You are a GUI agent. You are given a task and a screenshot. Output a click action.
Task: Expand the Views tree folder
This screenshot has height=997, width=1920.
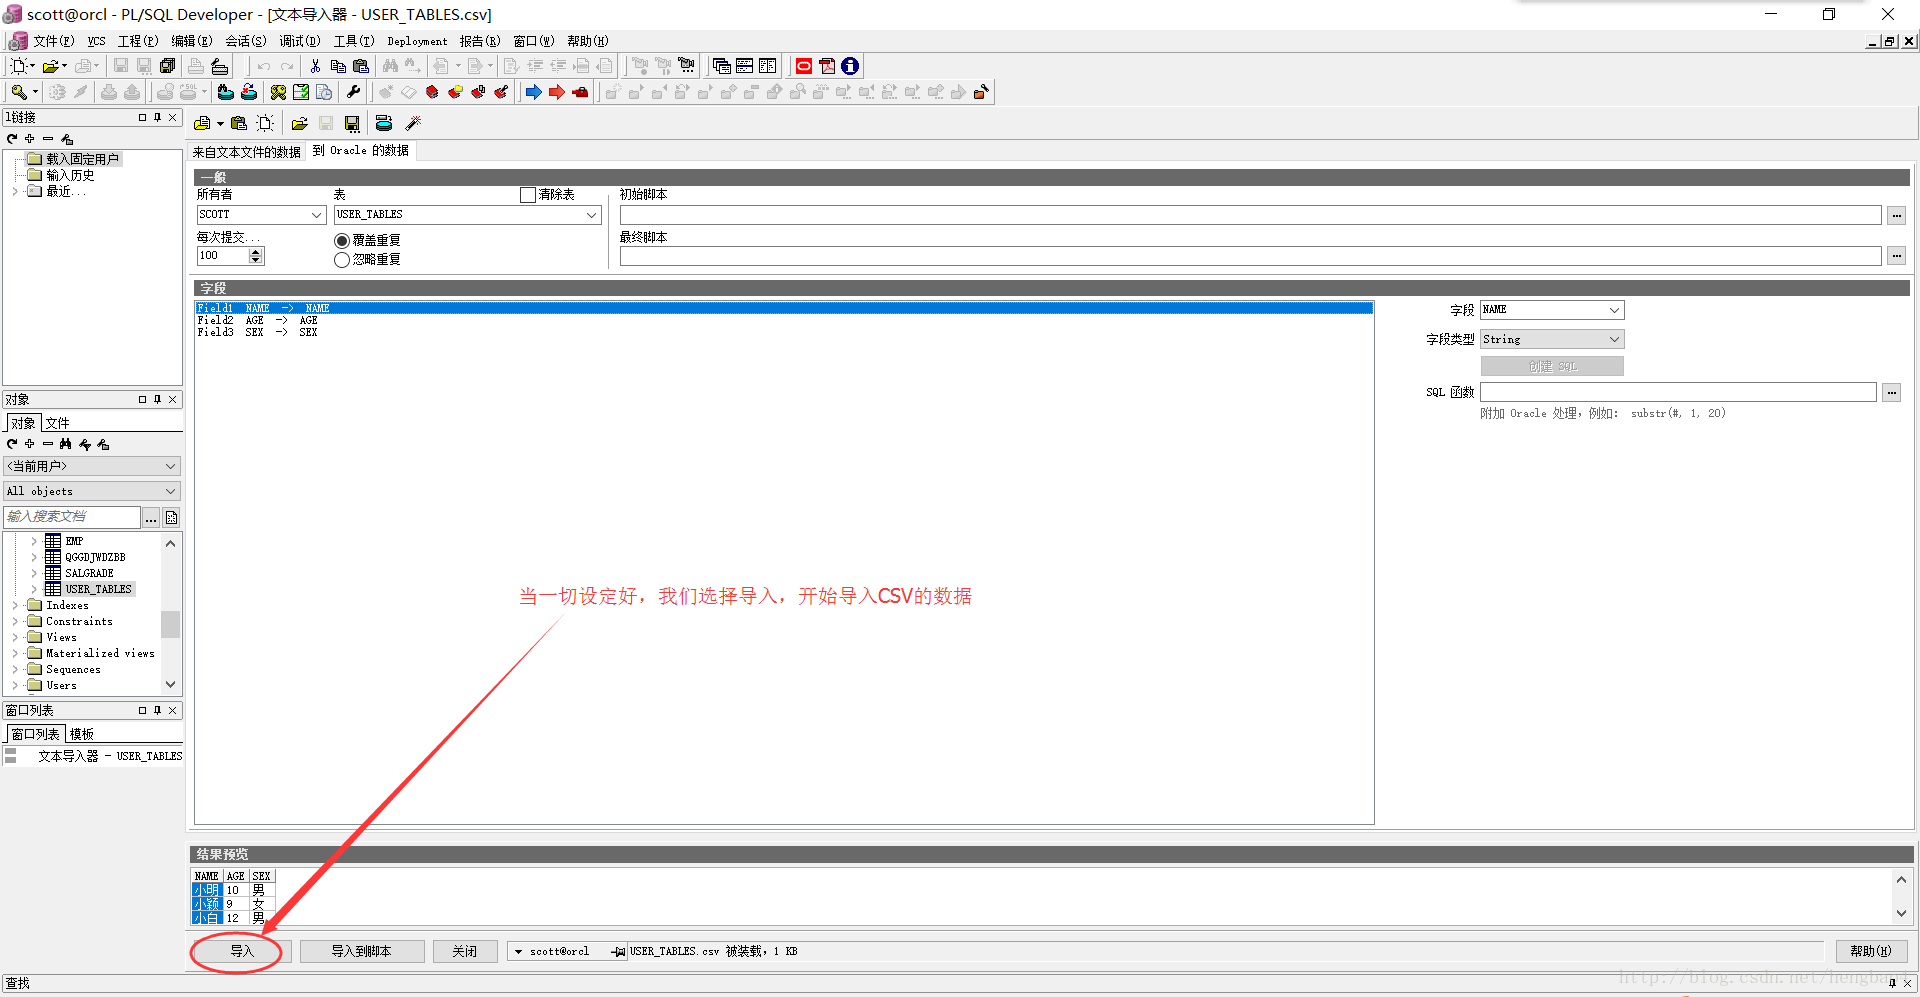[15, 638]
